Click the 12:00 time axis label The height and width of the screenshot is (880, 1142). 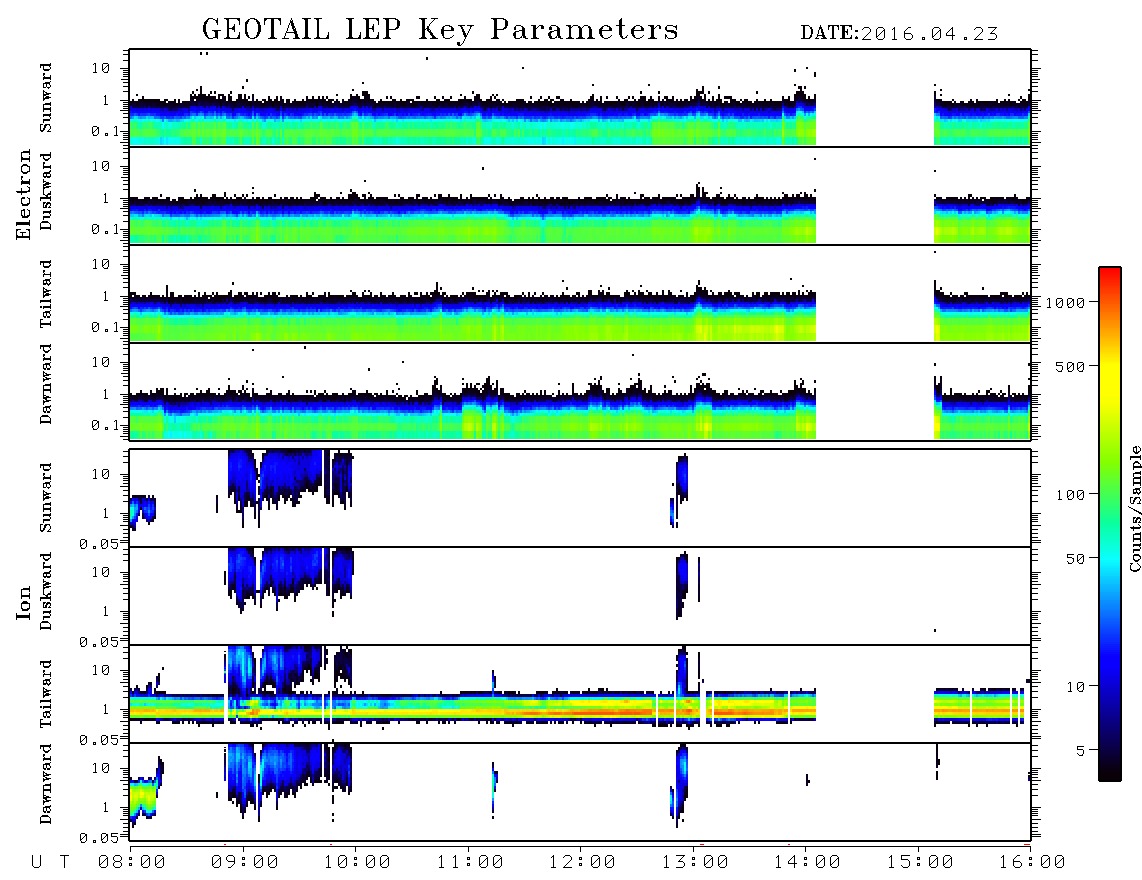click(582, 863)
